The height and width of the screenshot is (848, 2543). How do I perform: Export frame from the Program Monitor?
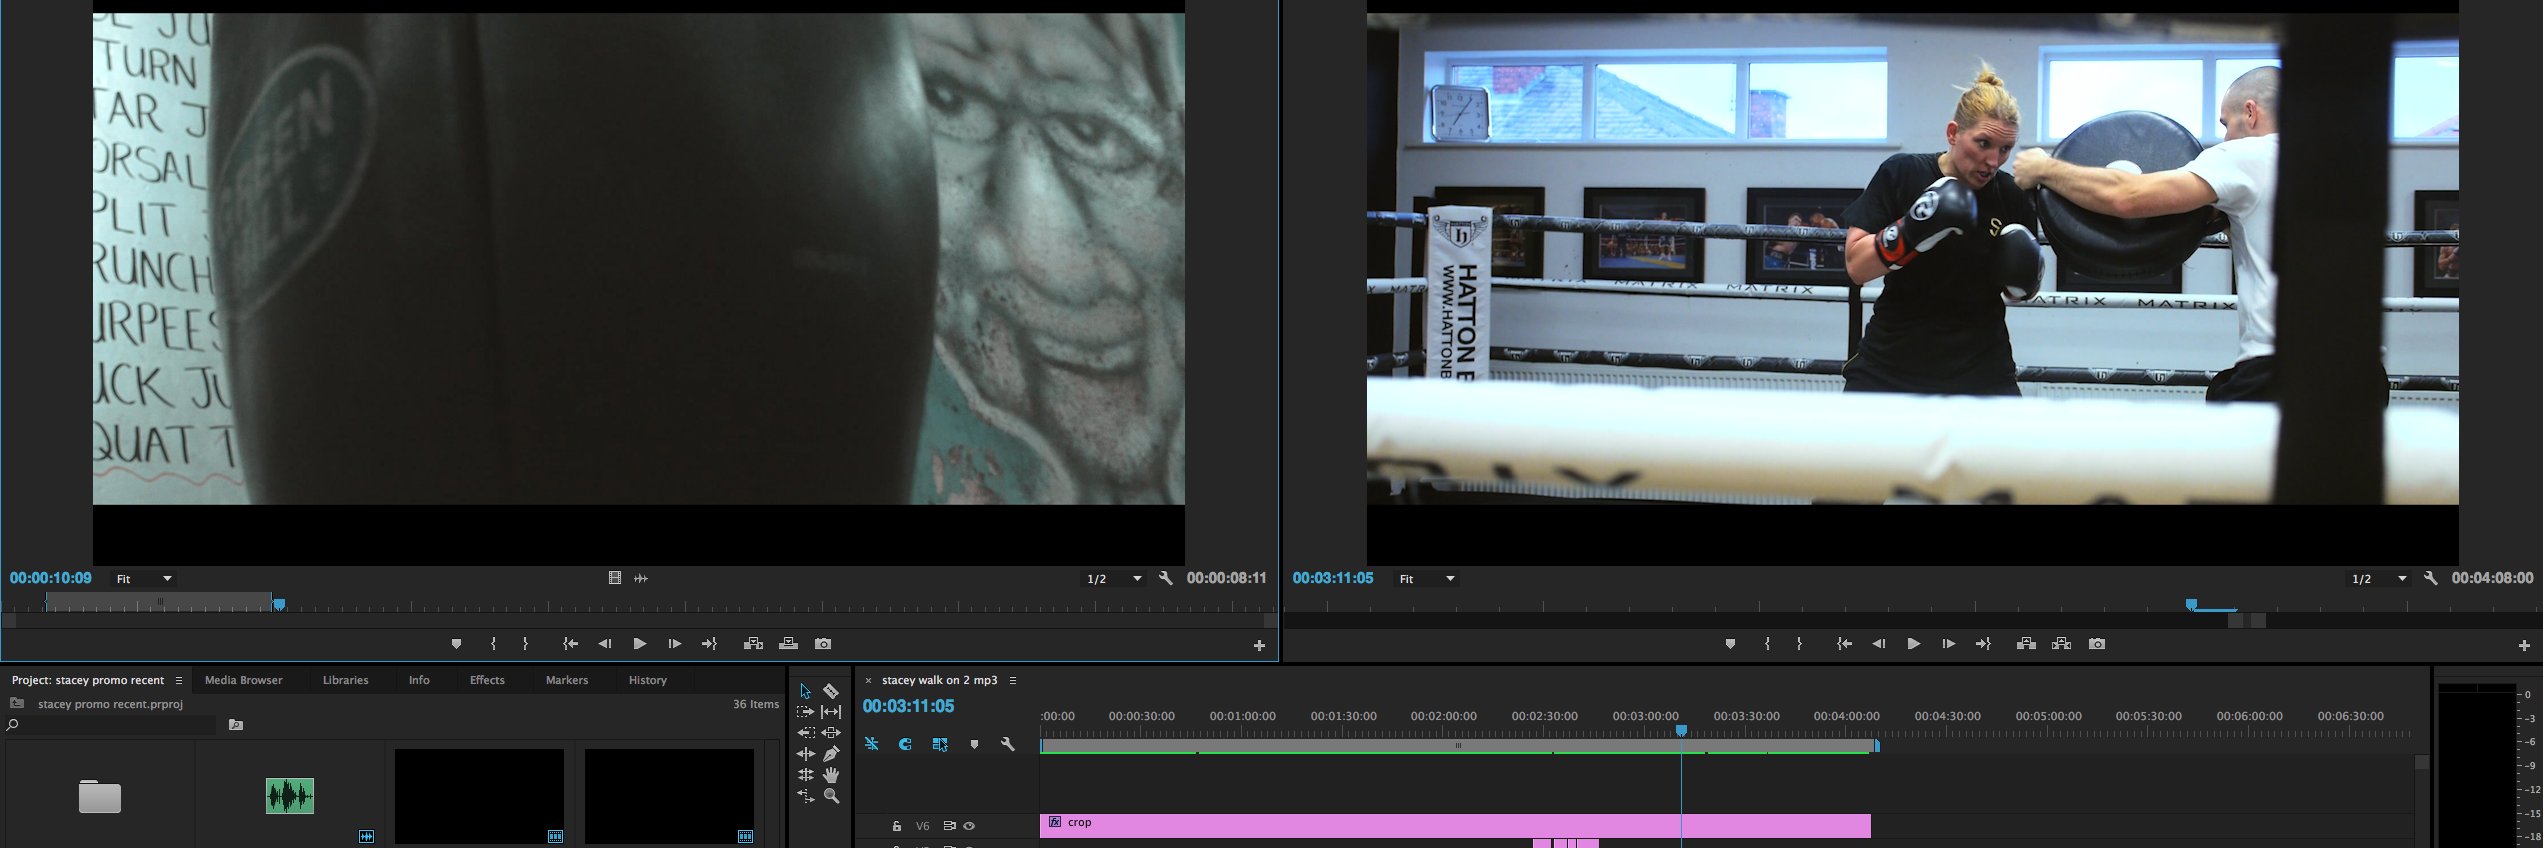[x=2097, y=644]
